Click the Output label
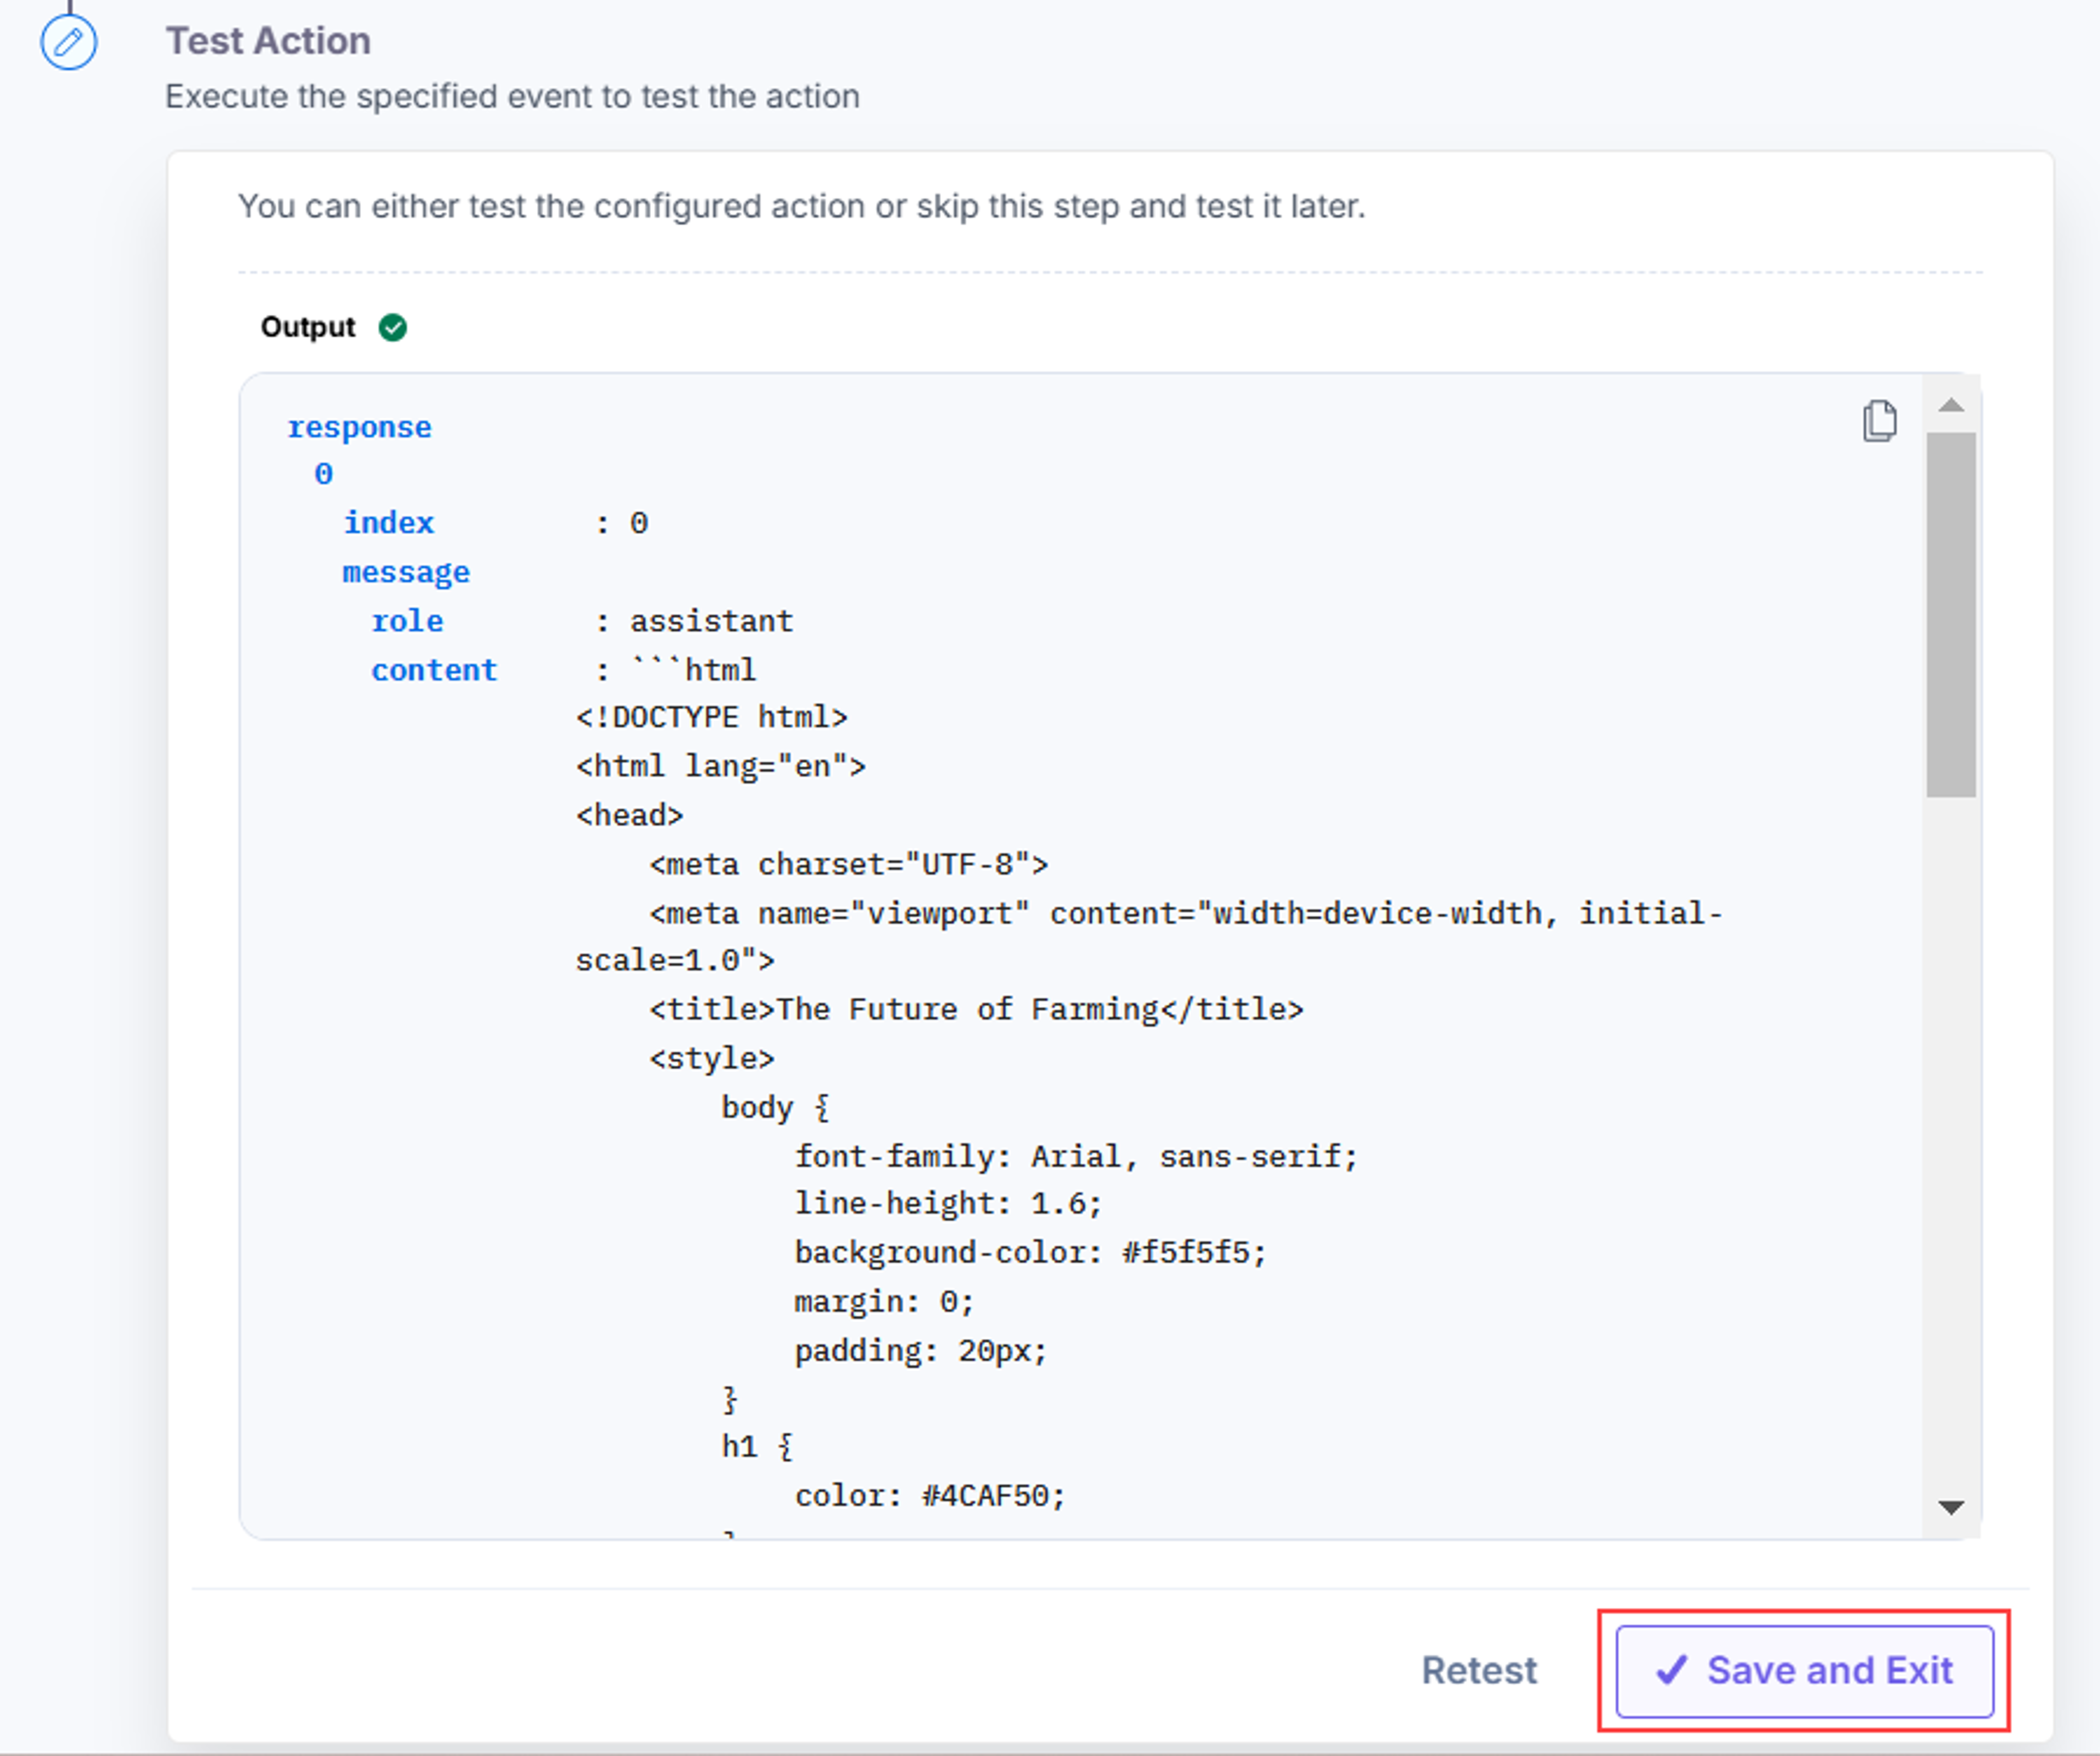 coord(307,327)
